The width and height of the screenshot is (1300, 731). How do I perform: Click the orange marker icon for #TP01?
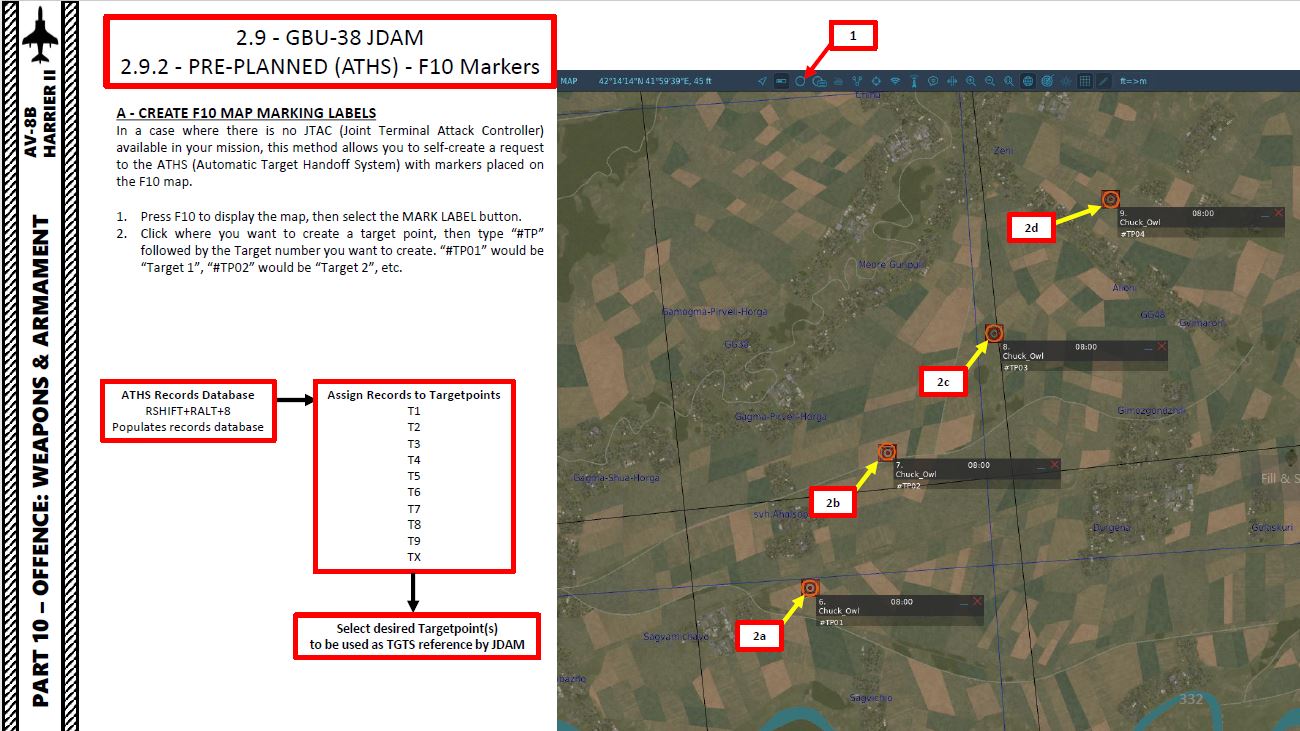click(x=810, y=588)
